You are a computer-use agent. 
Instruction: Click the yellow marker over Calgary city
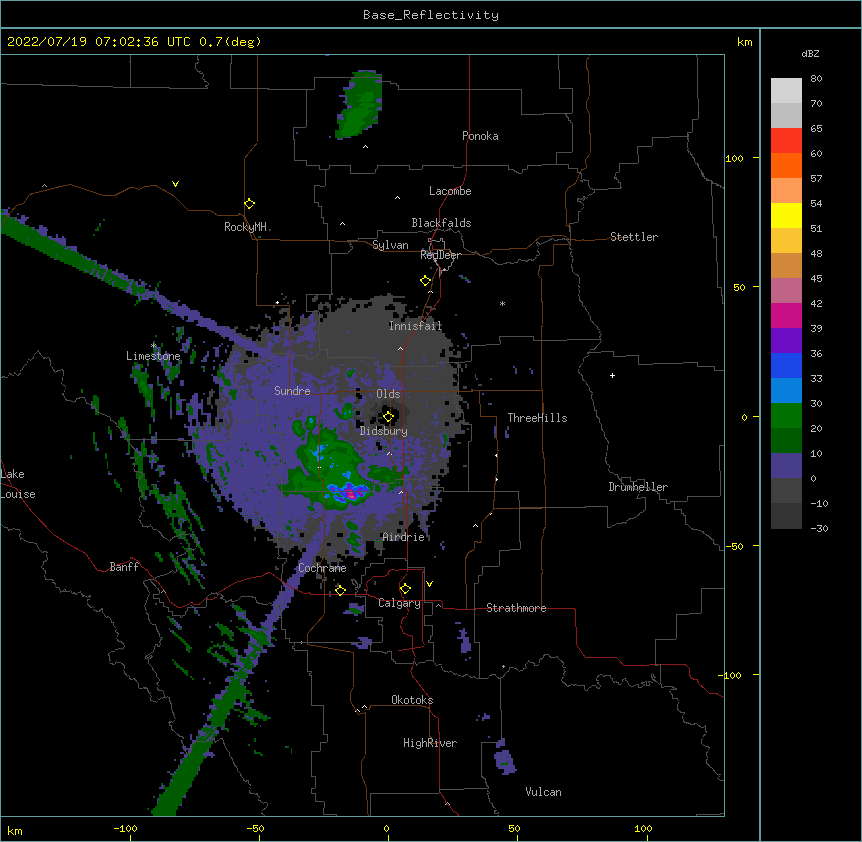405,589
